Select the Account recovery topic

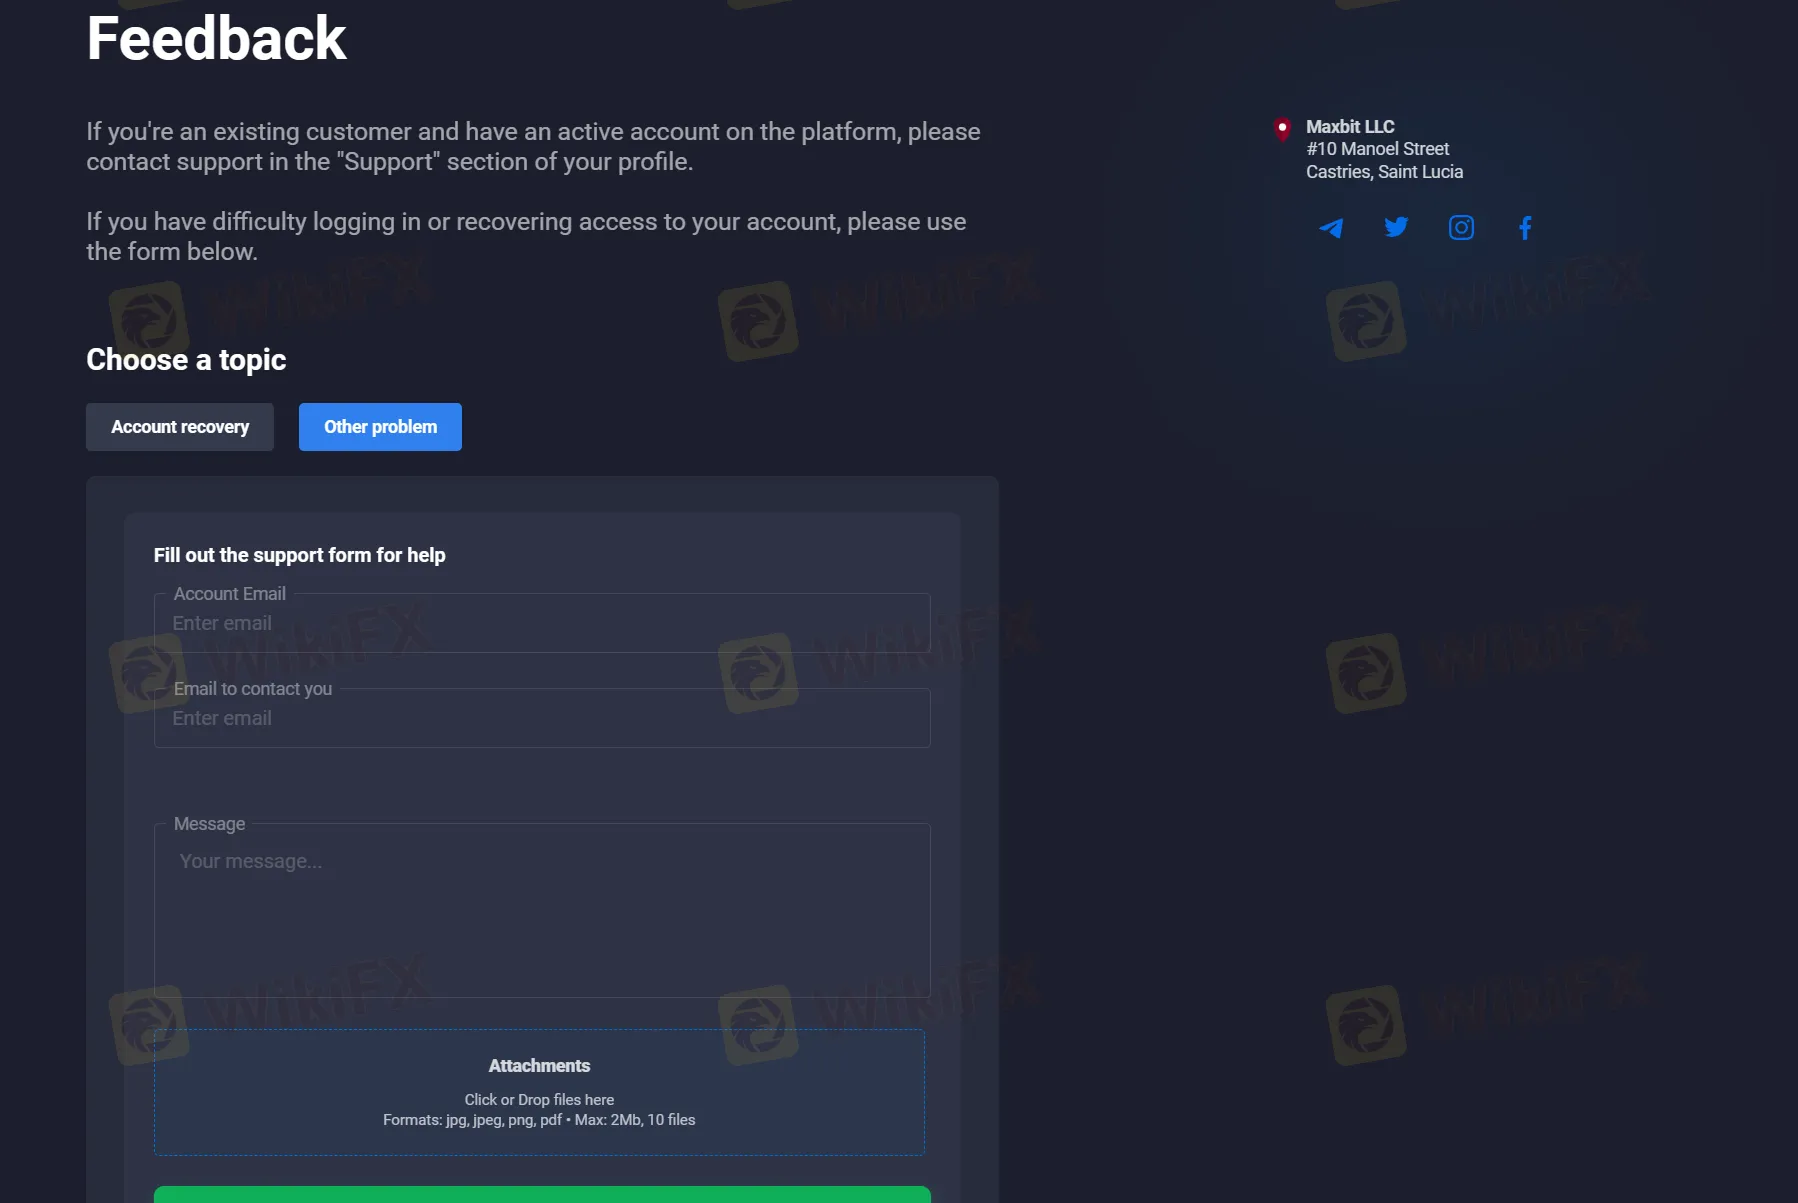(180, 427)
